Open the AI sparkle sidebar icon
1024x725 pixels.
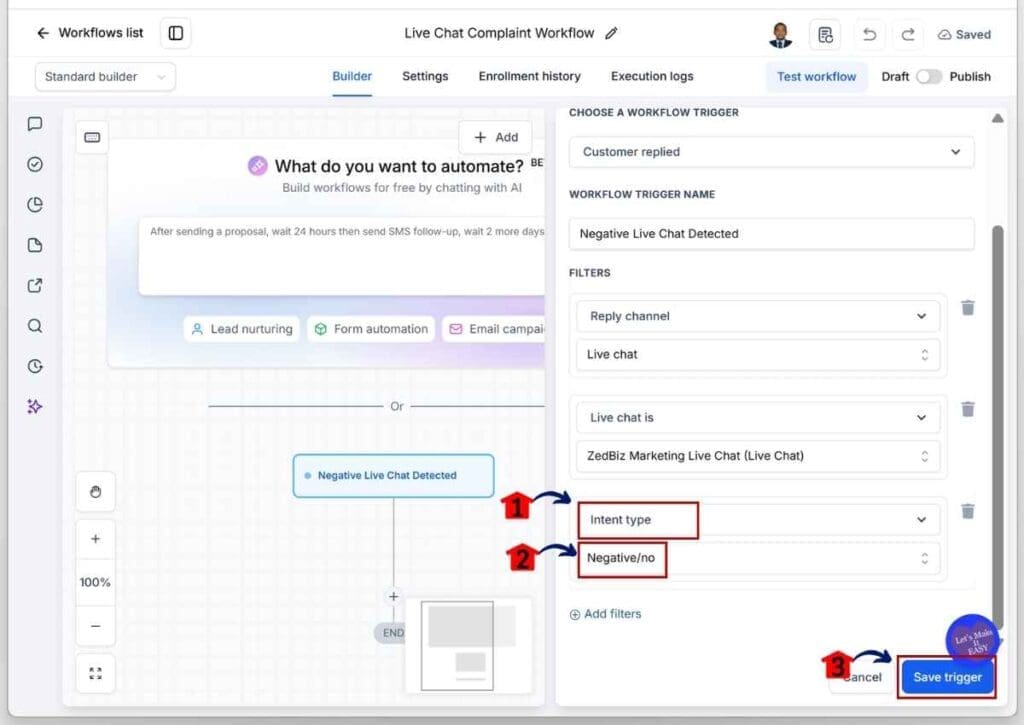point(35,407)
